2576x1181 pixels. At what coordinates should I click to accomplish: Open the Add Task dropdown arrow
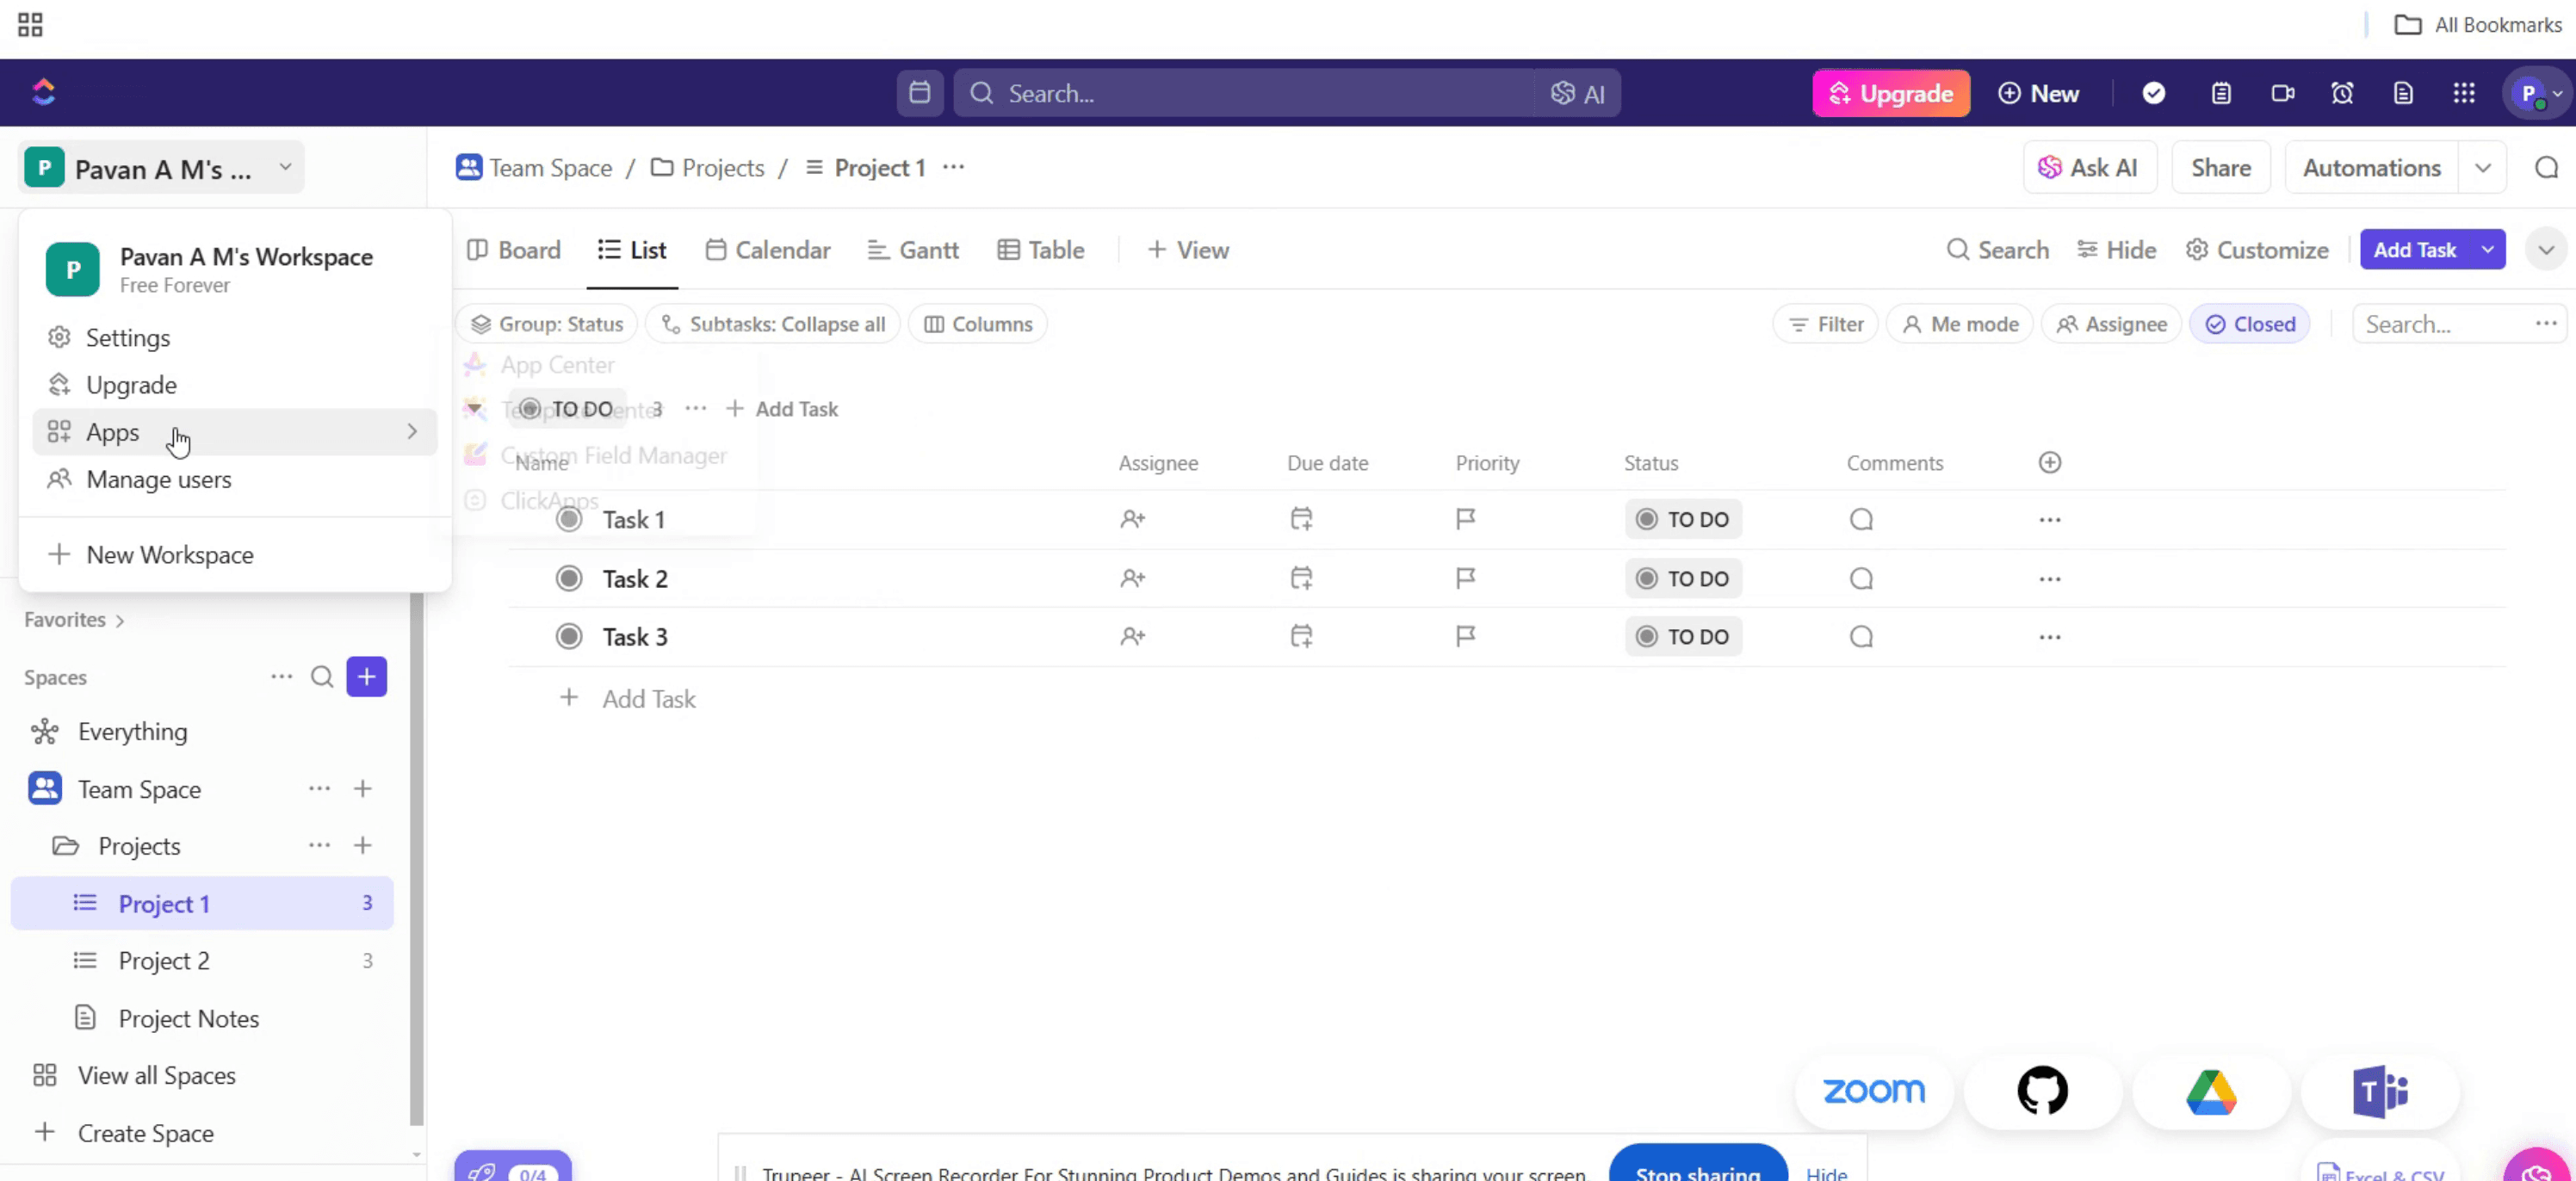(x=2487, y=249)
